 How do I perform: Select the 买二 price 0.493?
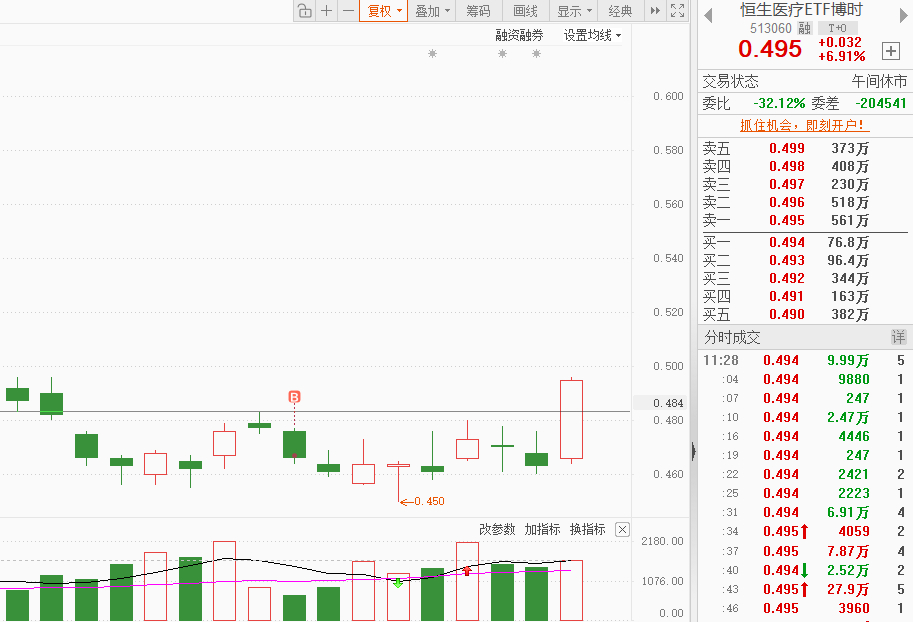pos(787,260)
